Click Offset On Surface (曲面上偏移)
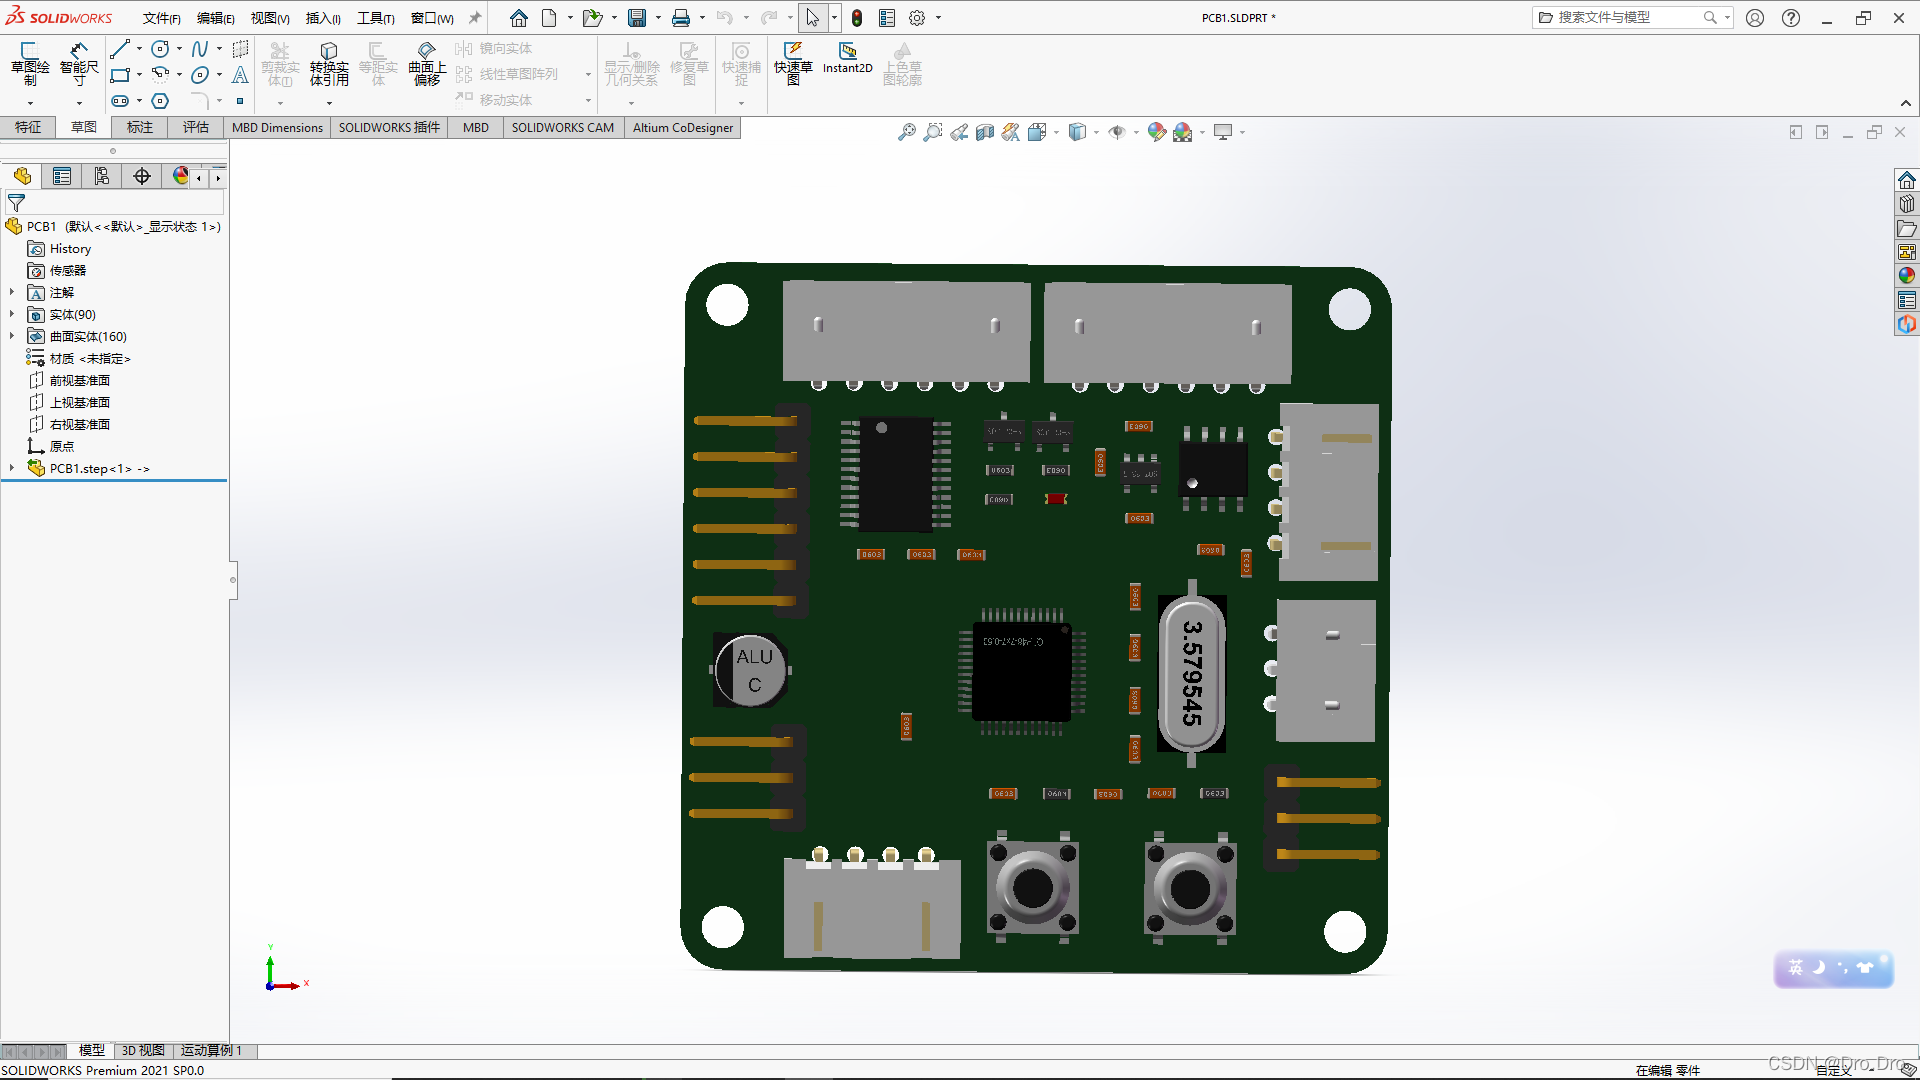The height and width of the screenshot is (1080, 1920). click(x=427, y=64)
